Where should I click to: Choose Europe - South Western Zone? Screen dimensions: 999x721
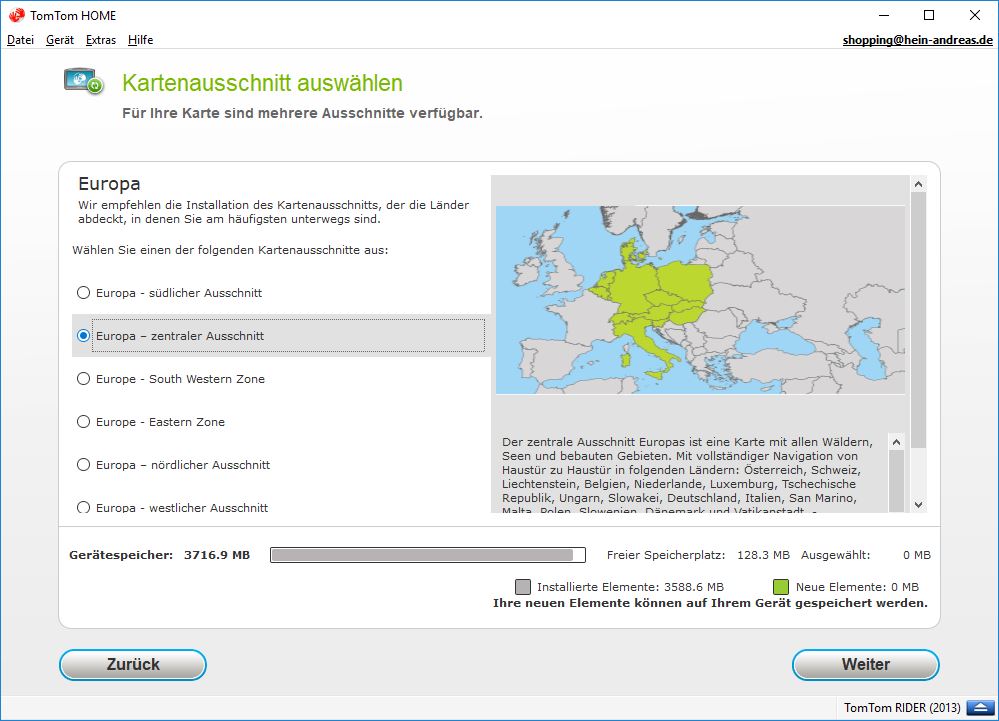[x=84, y=379]
